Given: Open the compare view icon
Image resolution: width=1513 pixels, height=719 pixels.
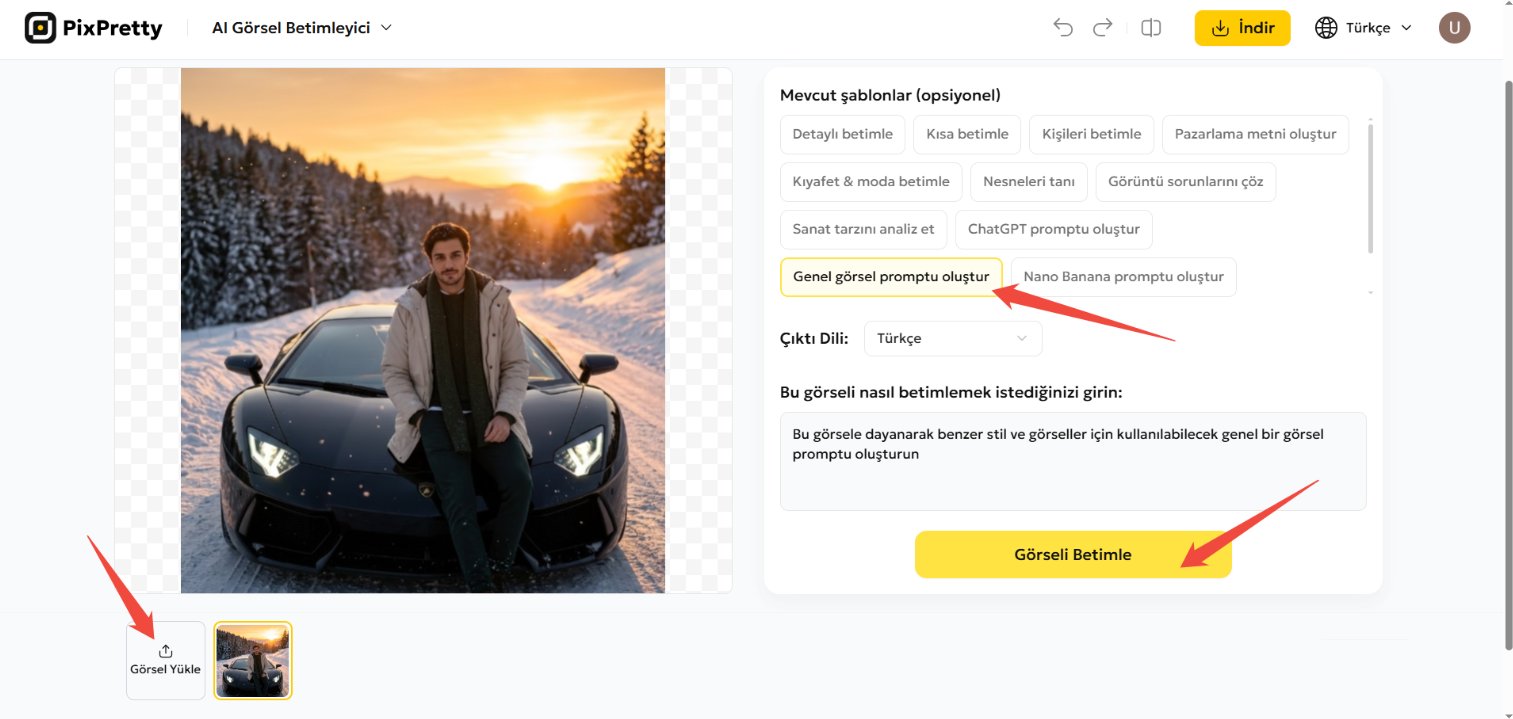Looking at the screenshot, I should pos(1150,27).
